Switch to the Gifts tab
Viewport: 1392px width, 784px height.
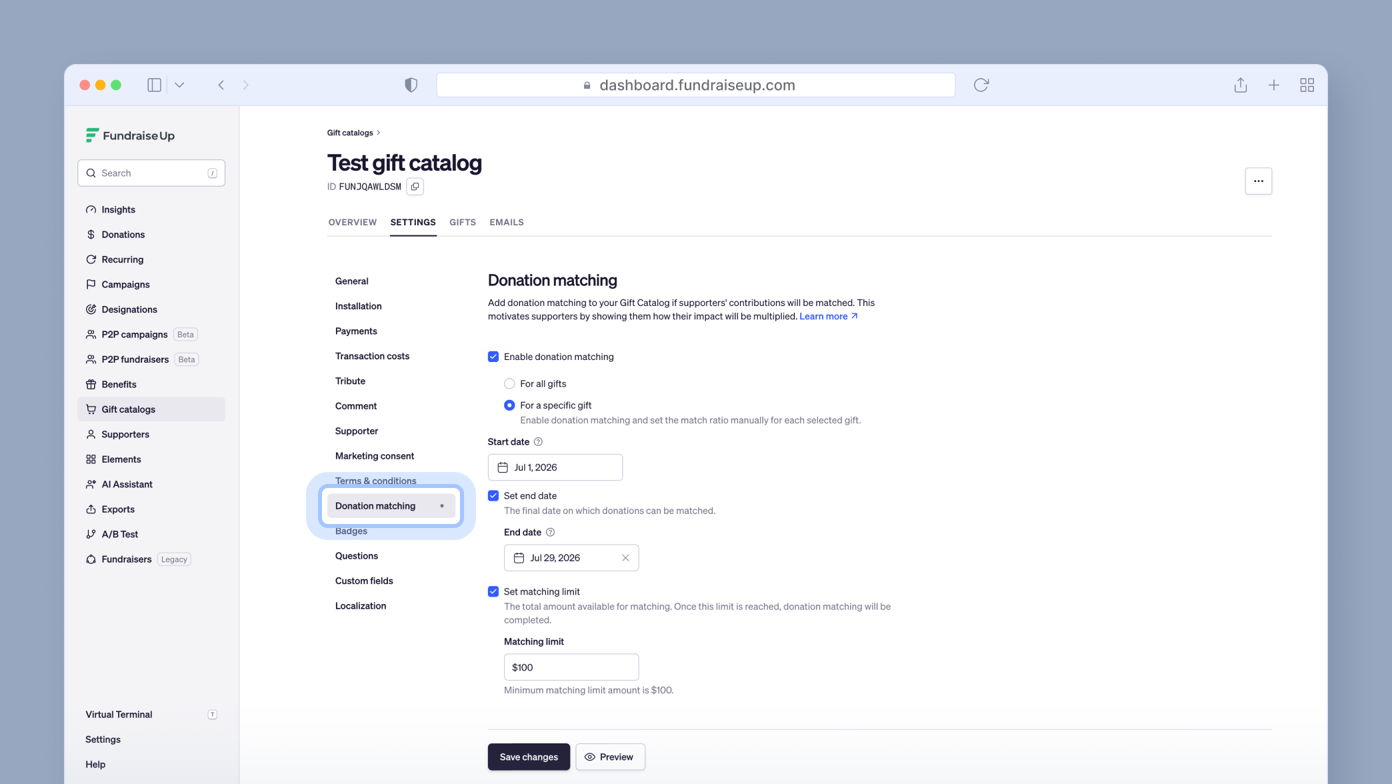point(462,222)
